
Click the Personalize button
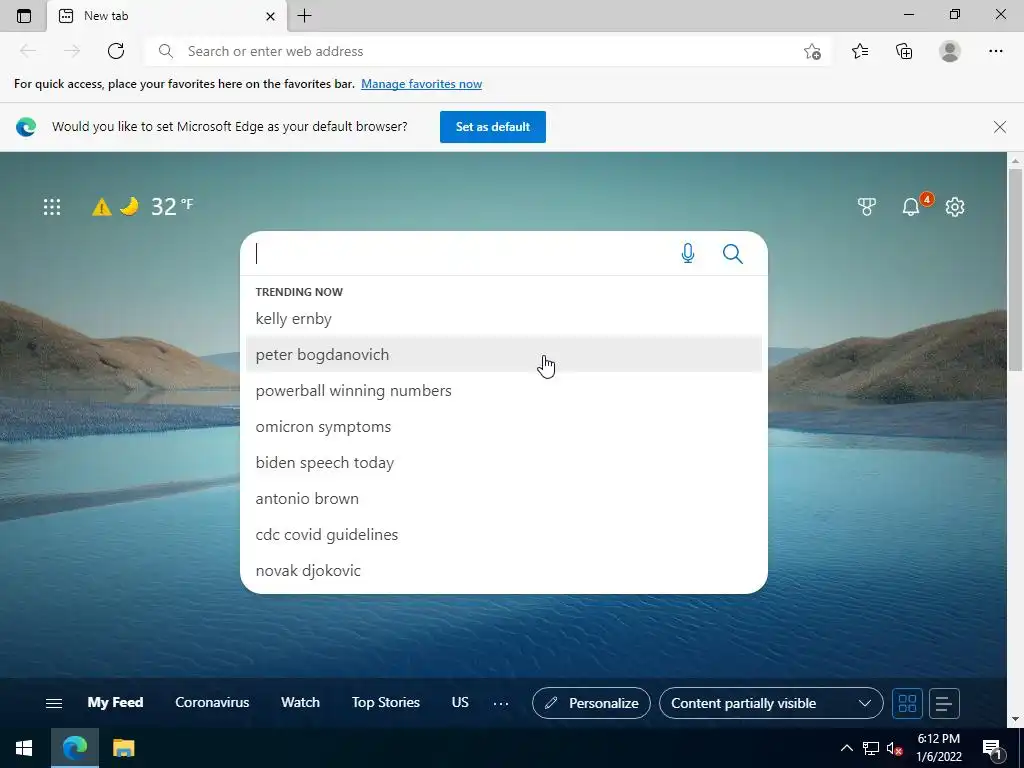click(591, 703)
